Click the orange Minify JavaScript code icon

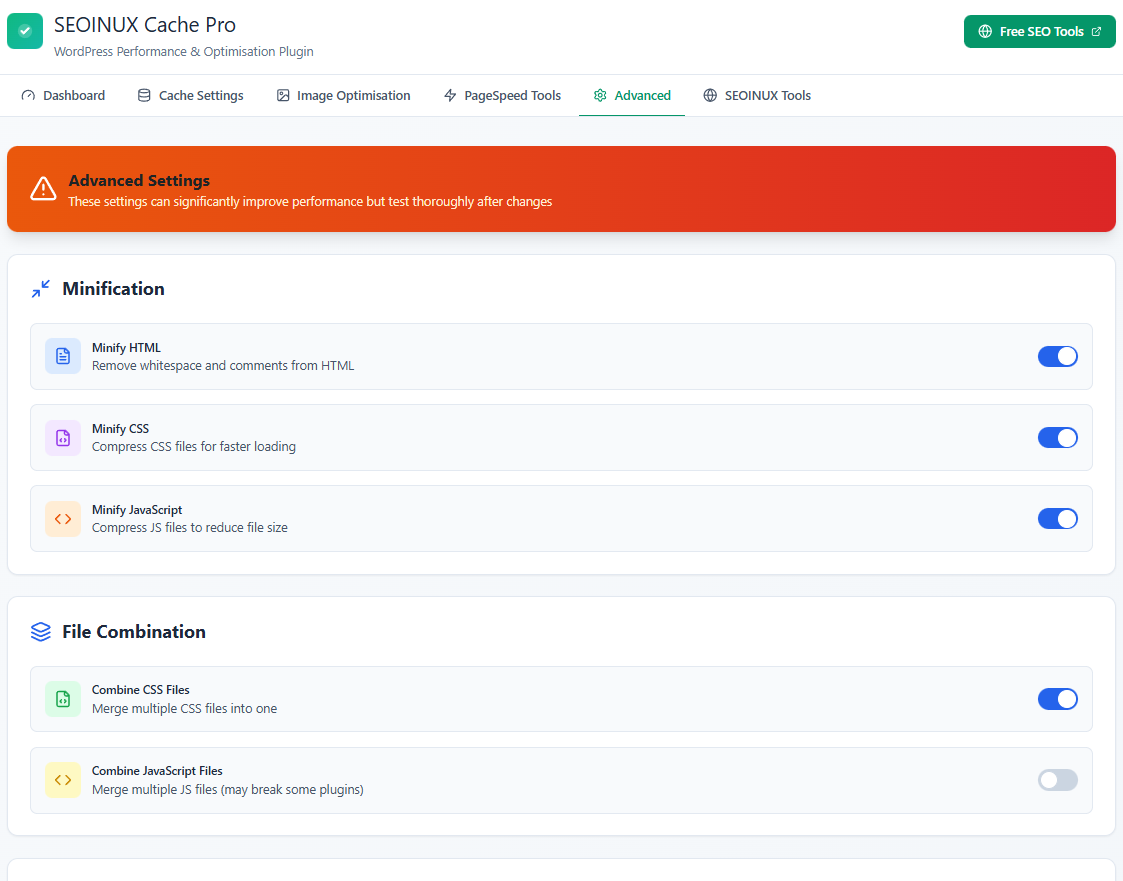[x=63, y=518]
